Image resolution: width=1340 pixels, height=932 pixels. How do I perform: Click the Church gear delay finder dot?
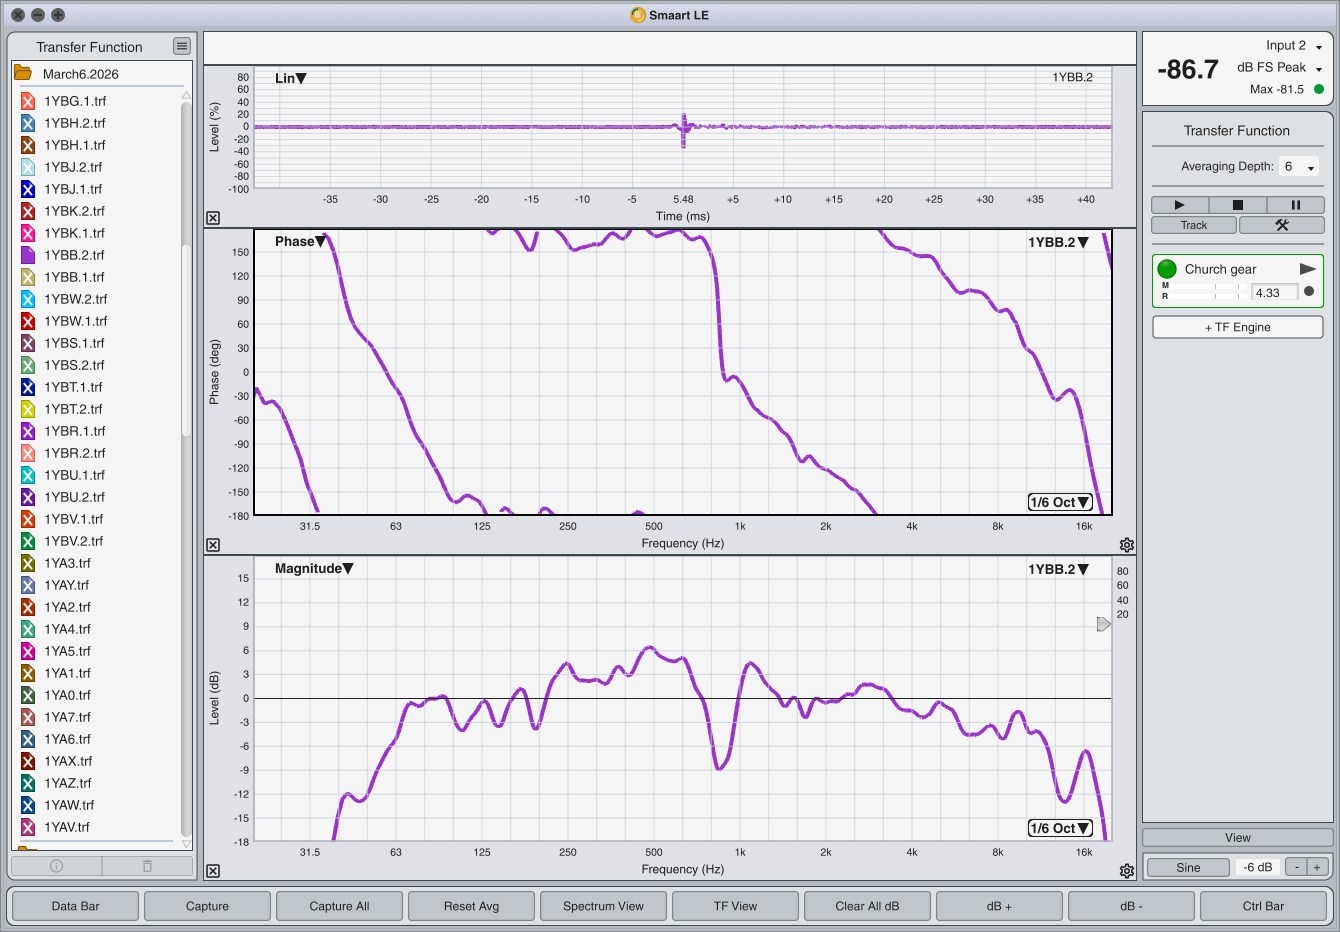[x=1309, y=292]
